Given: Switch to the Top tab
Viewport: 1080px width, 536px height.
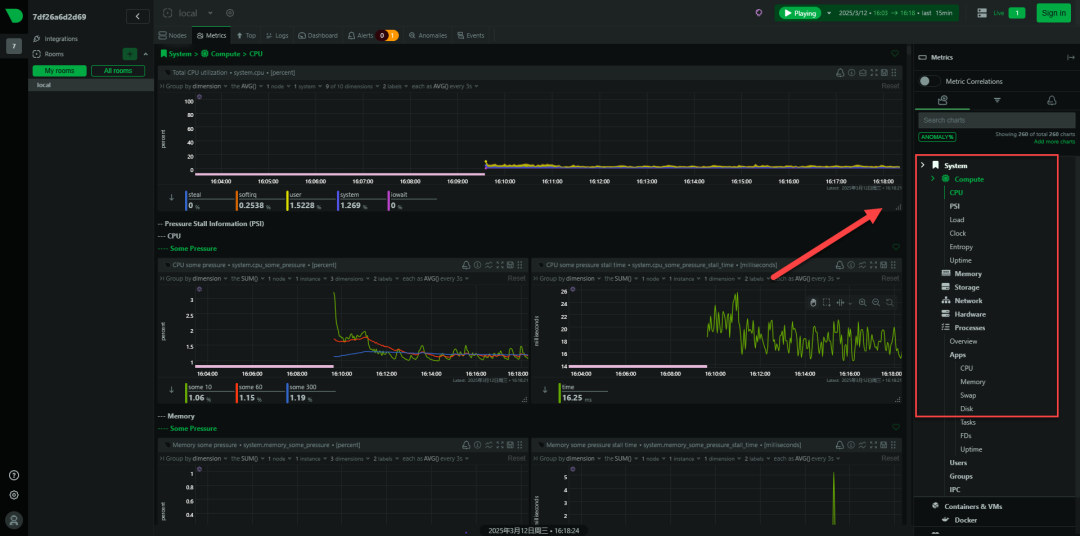Looking at the screenshot, I should (x=246, y=35).
